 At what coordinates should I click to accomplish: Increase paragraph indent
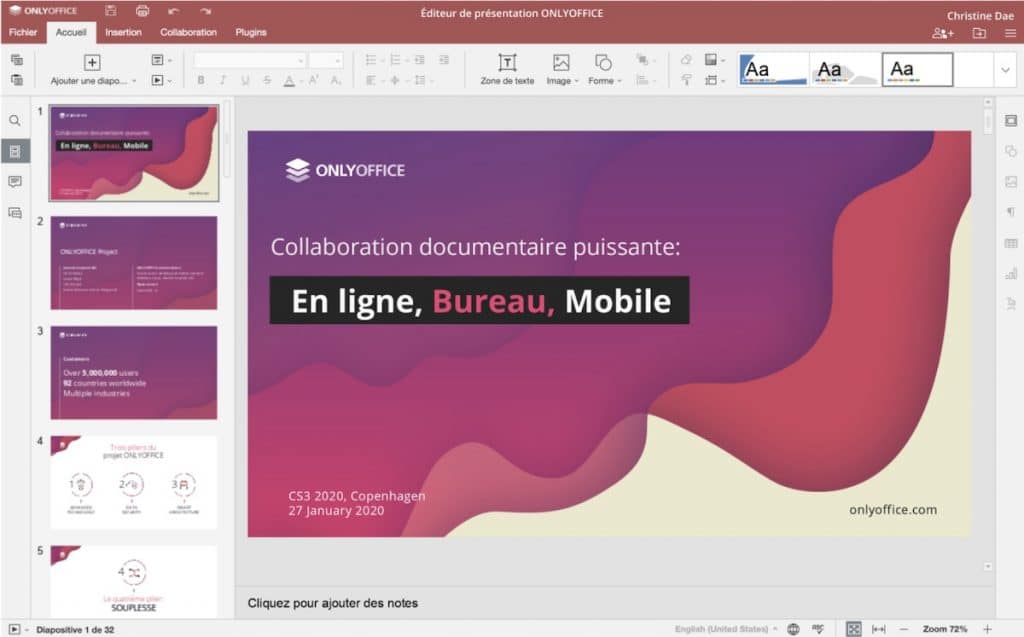[x=444, y=60]
